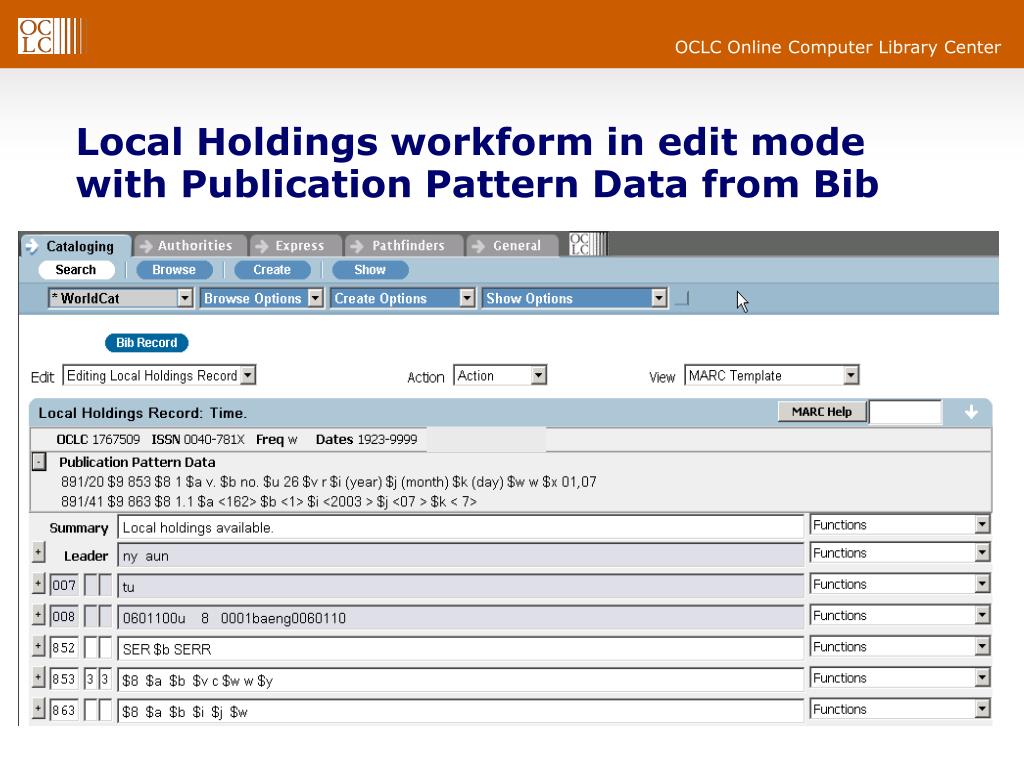Screen dimensions: 1024x768
Task: Open the Show Options dropdown
Action: point(575,298)
